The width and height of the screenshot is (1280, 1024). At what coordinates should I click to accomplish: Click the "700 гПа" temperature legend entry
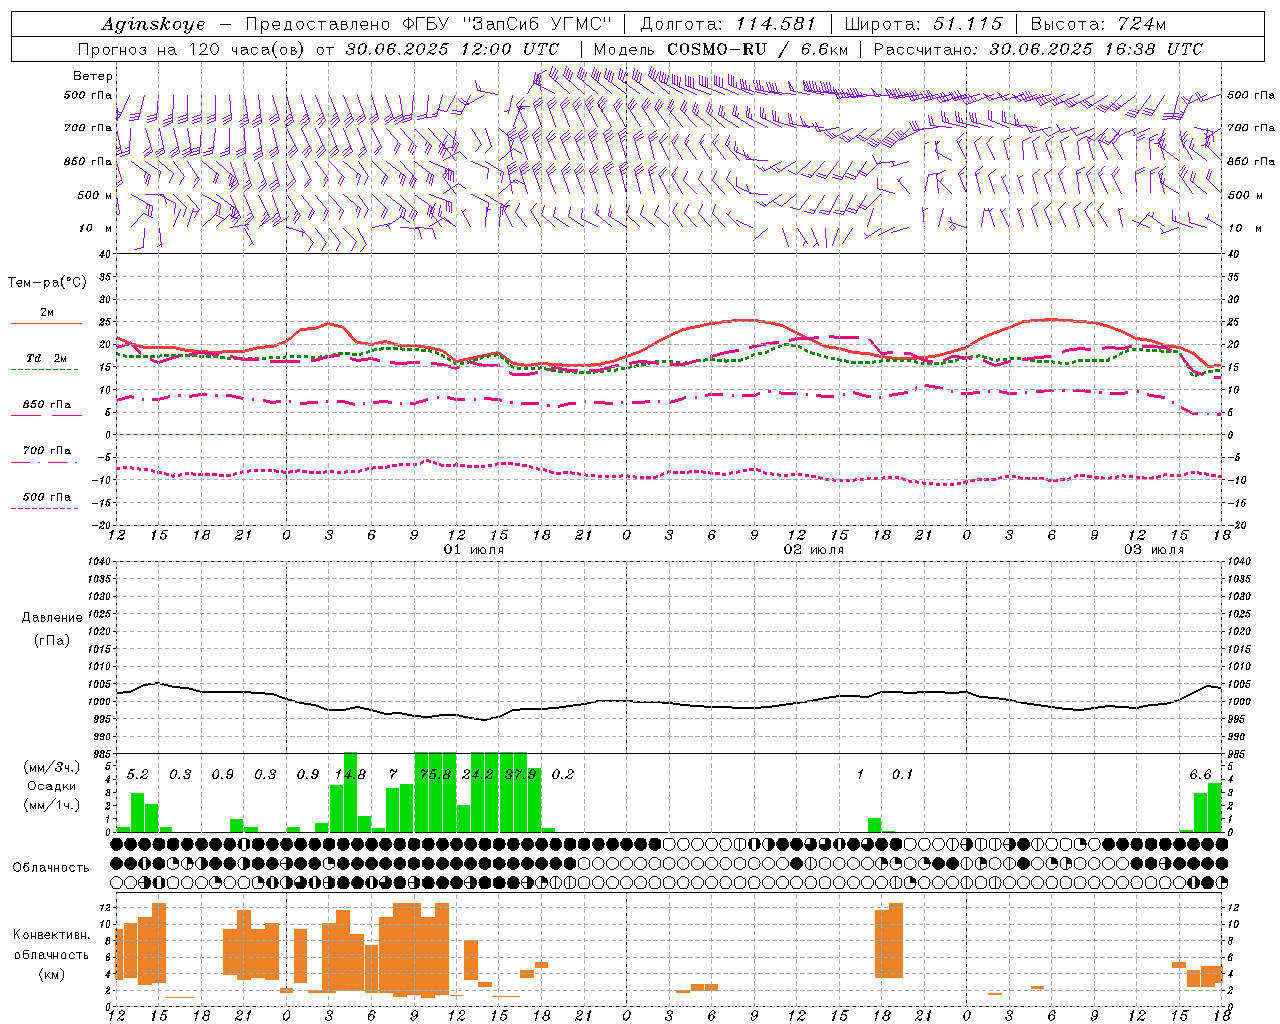point(47,451)
